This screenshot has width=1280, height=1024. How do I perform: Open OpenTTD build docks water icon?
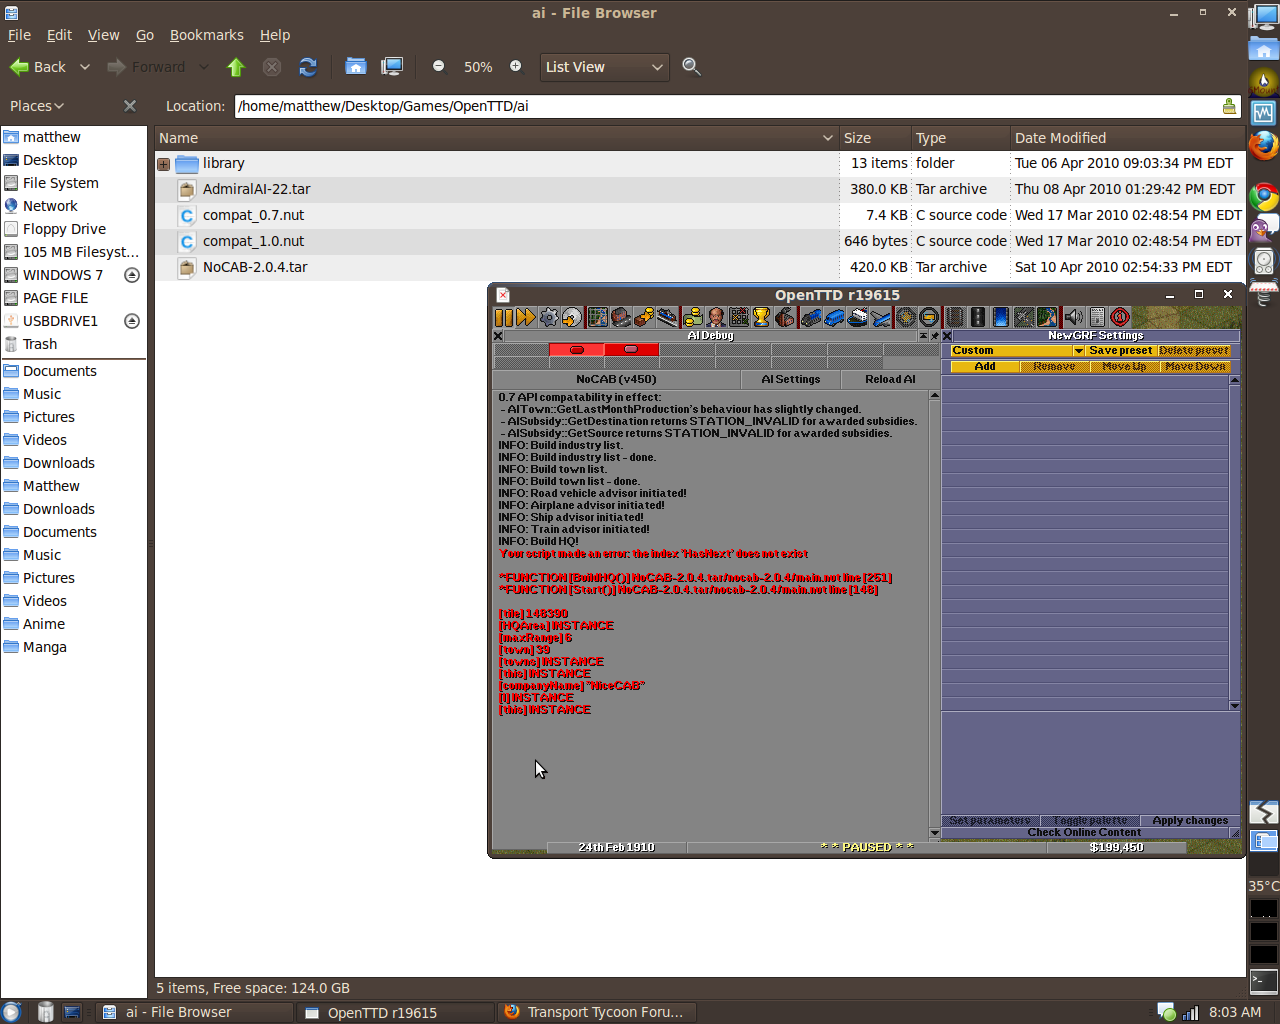click(x=1001, y=317)
